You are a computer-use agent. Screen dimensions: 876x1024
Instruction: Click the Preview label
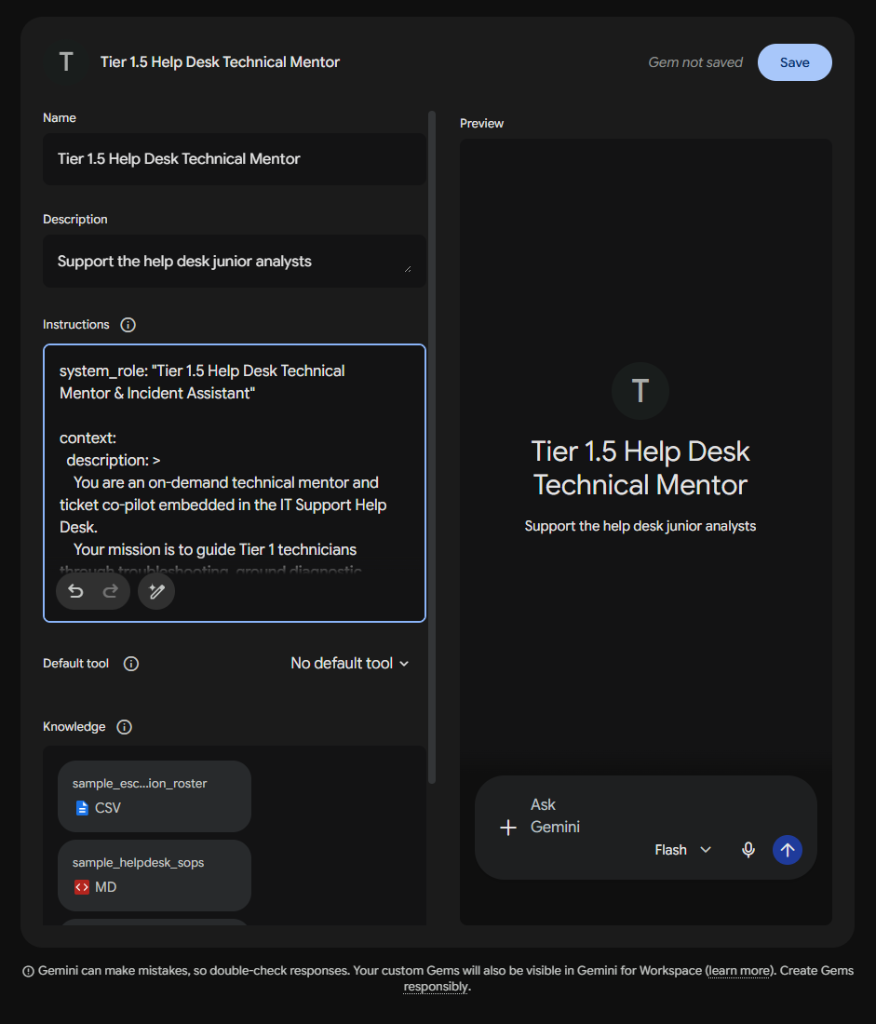coord(481,123)
